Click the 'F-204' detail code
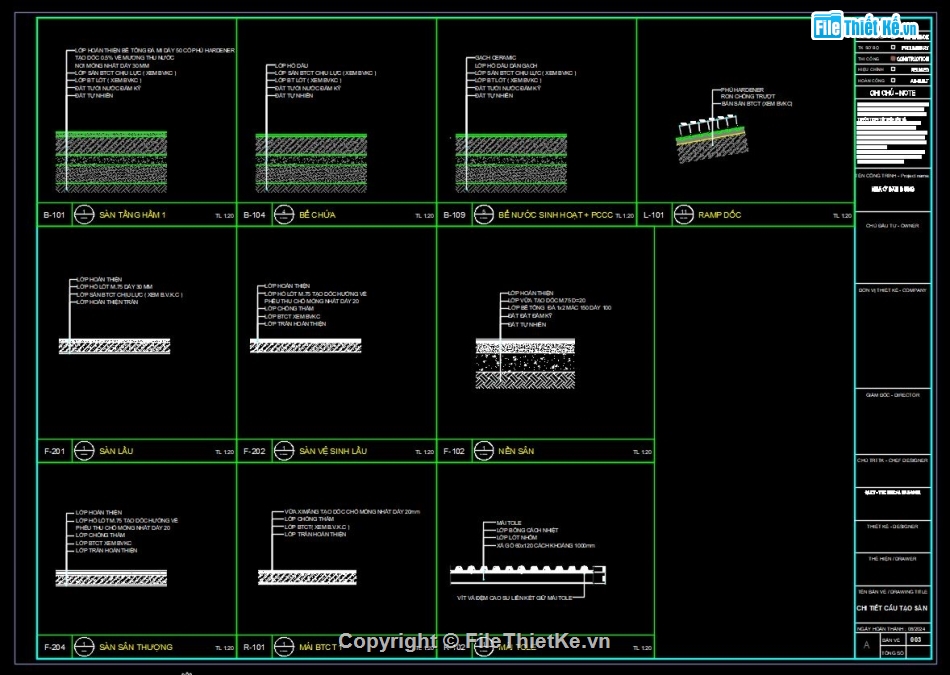 coord(54,647)
